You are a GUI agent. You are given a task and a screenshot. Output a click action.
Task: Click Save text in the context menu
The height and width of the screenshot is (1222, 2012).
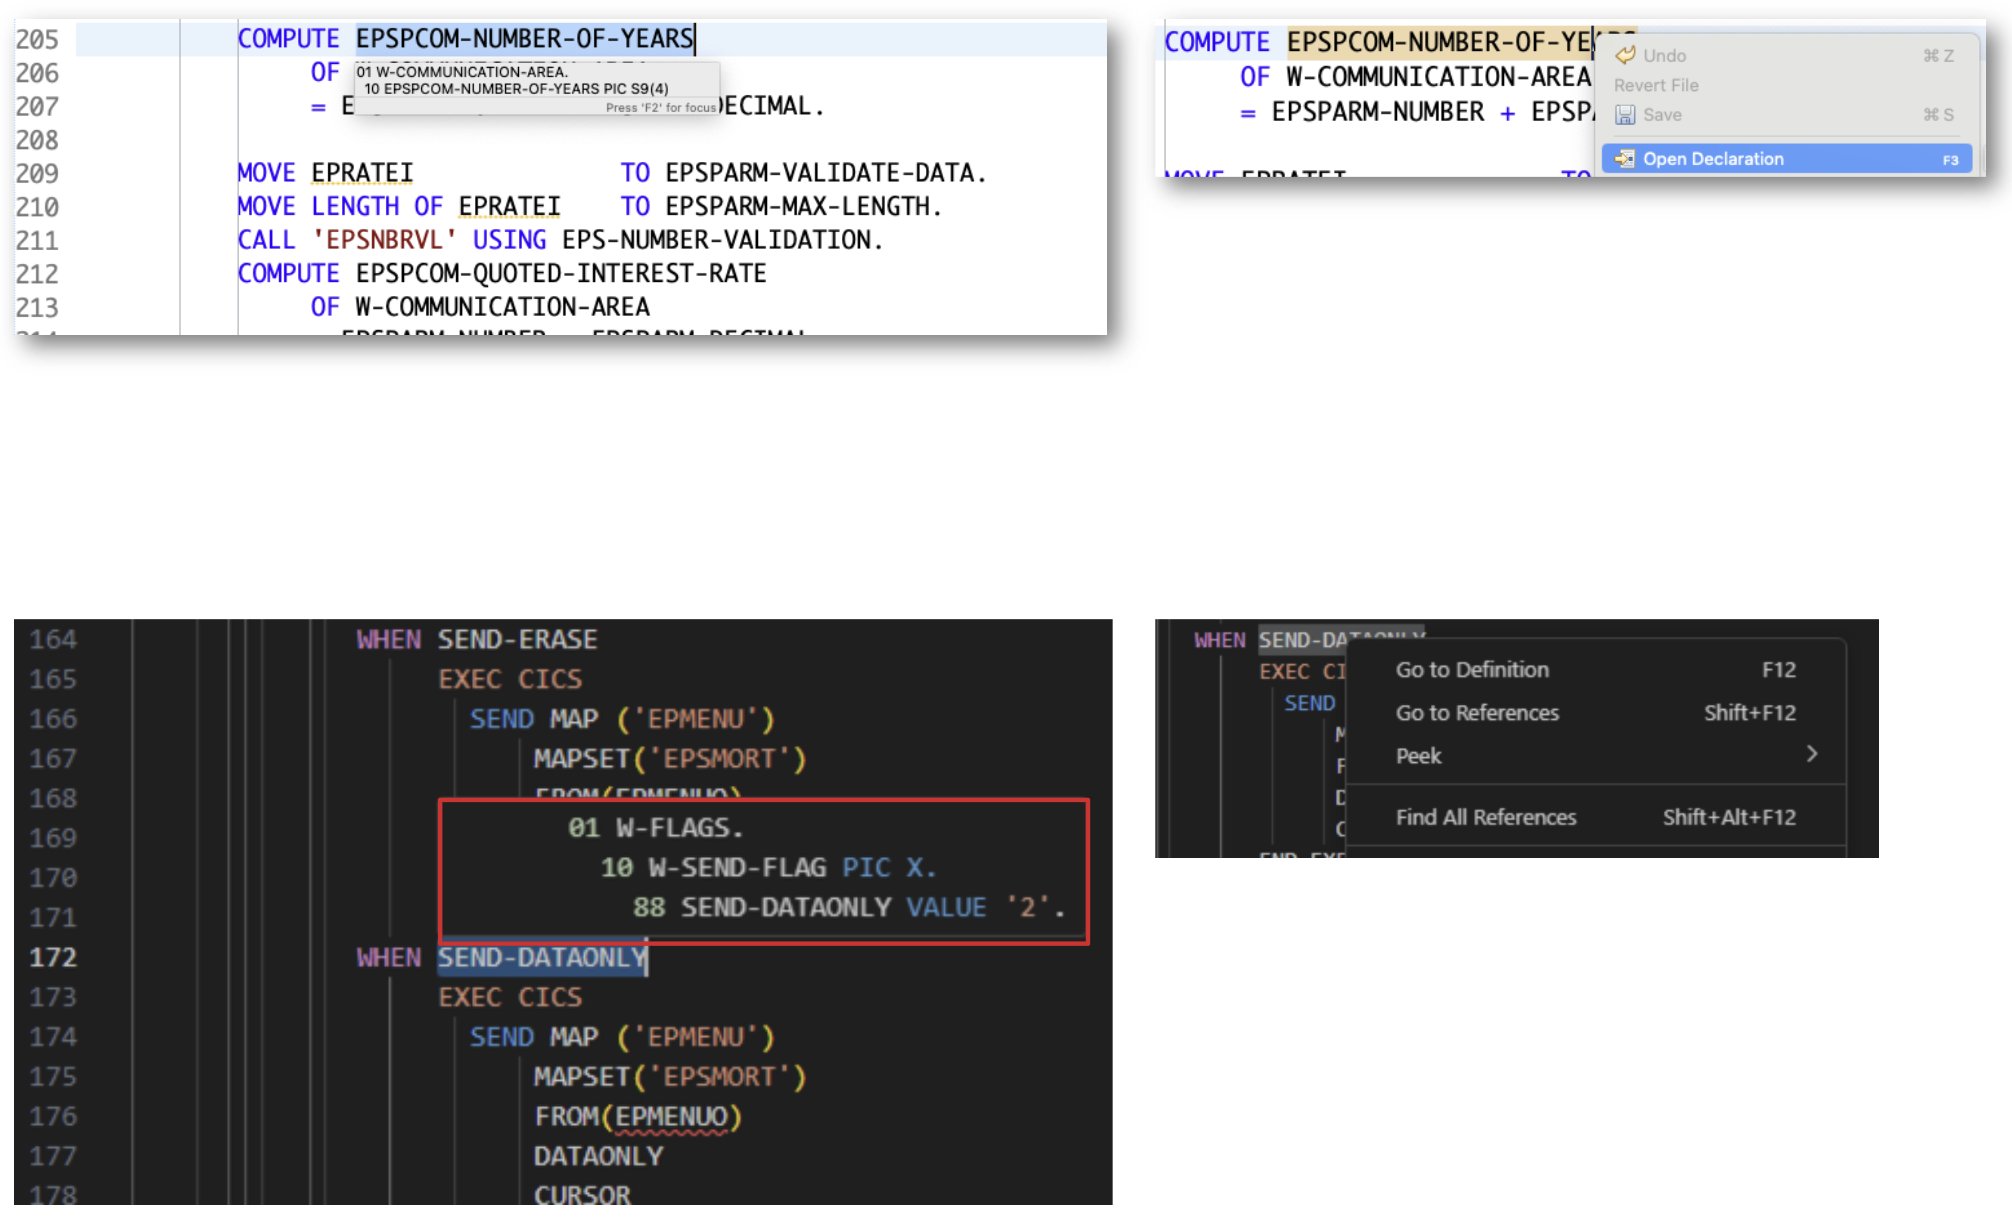click(1662, 115)
